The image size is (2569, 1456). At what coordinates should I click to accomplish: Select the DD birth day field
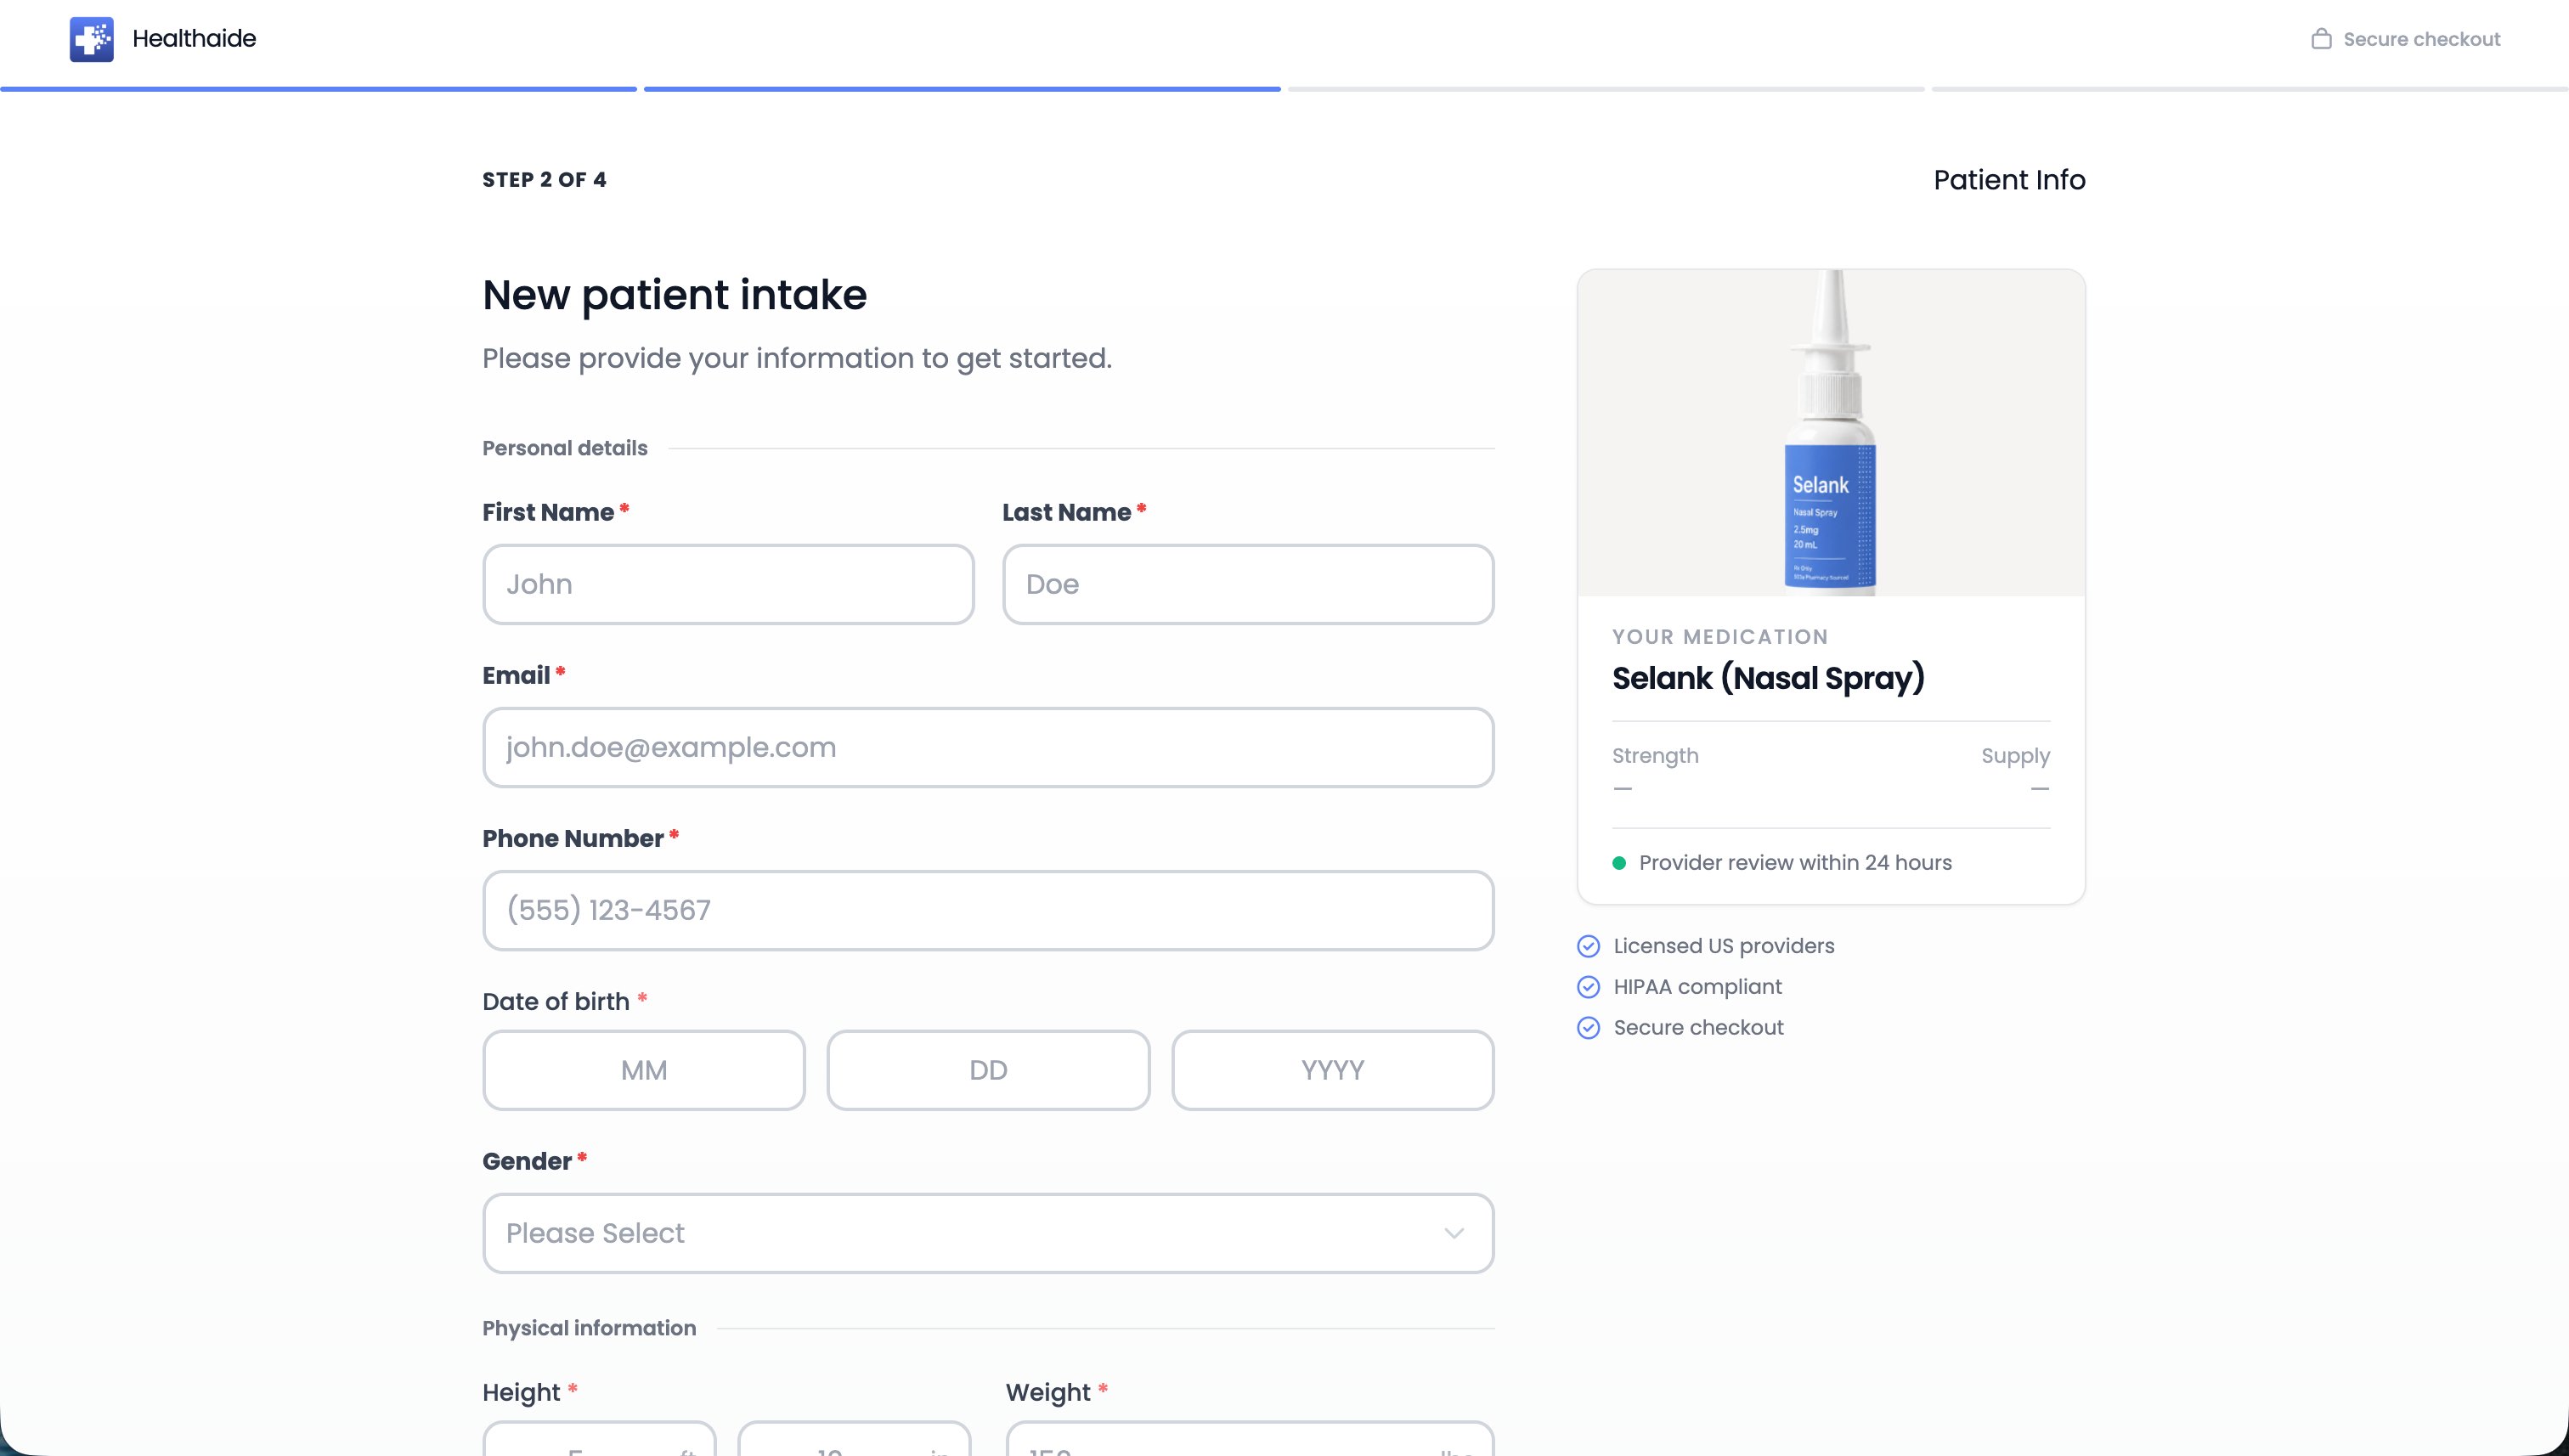pos(988,1070)
